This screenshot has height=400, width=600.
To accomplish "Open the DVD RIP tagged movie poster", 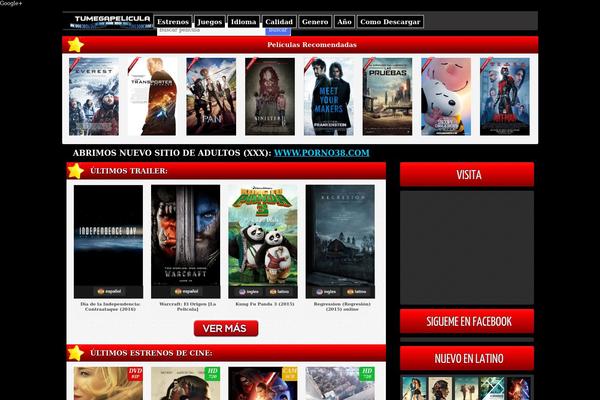I will pos(108,383).
